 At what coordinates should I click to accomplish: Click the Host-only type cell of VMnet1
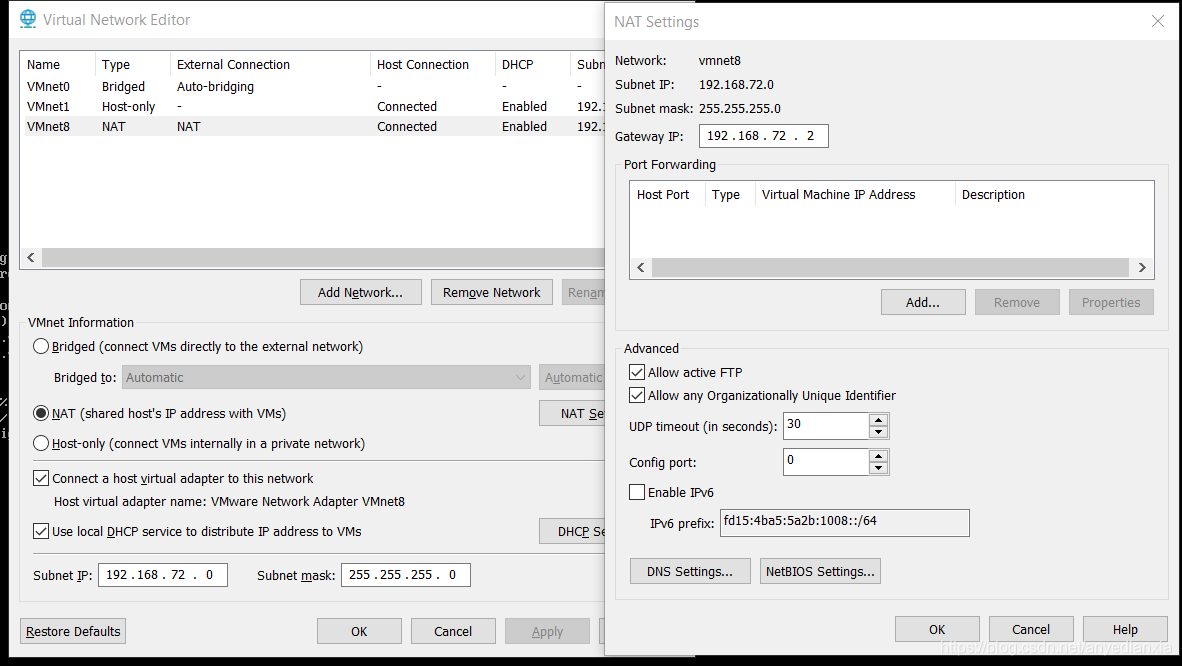[x=129, y=106]
